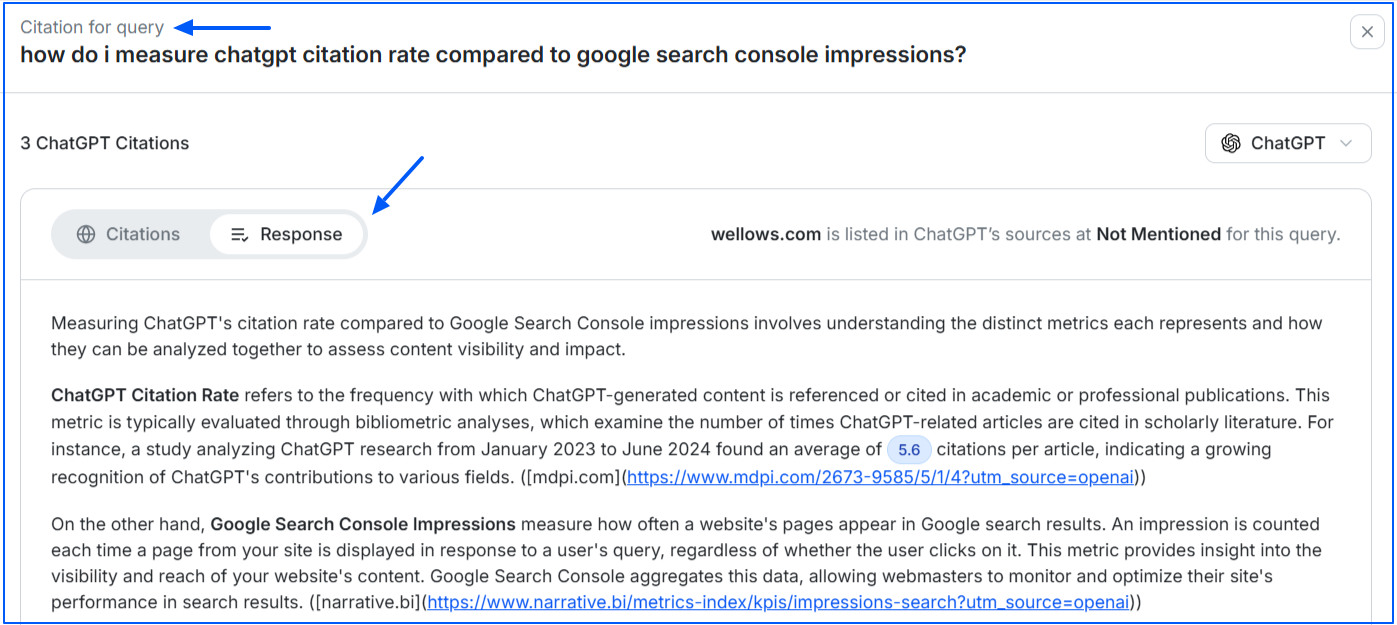This screenshot has width=1397, height=625.
Task: Click the Not Mentioned status text
Action: [x=1158, y=234]
